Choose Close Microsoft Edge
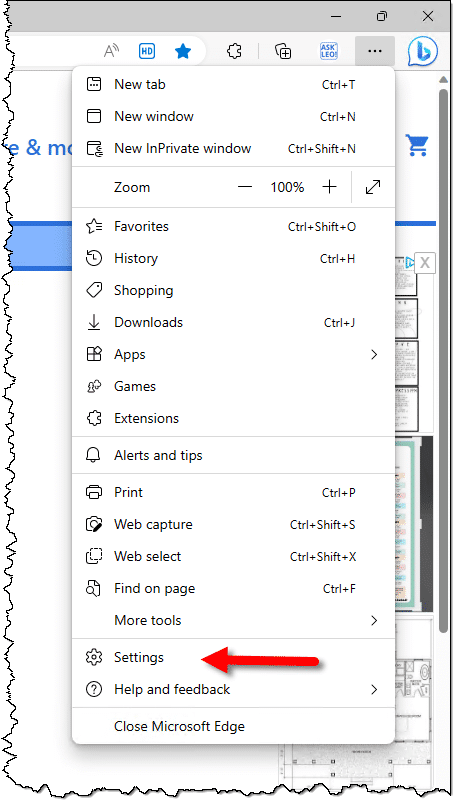Image resolution: width=456 pixels, height=805 pixels. point(233,726)
